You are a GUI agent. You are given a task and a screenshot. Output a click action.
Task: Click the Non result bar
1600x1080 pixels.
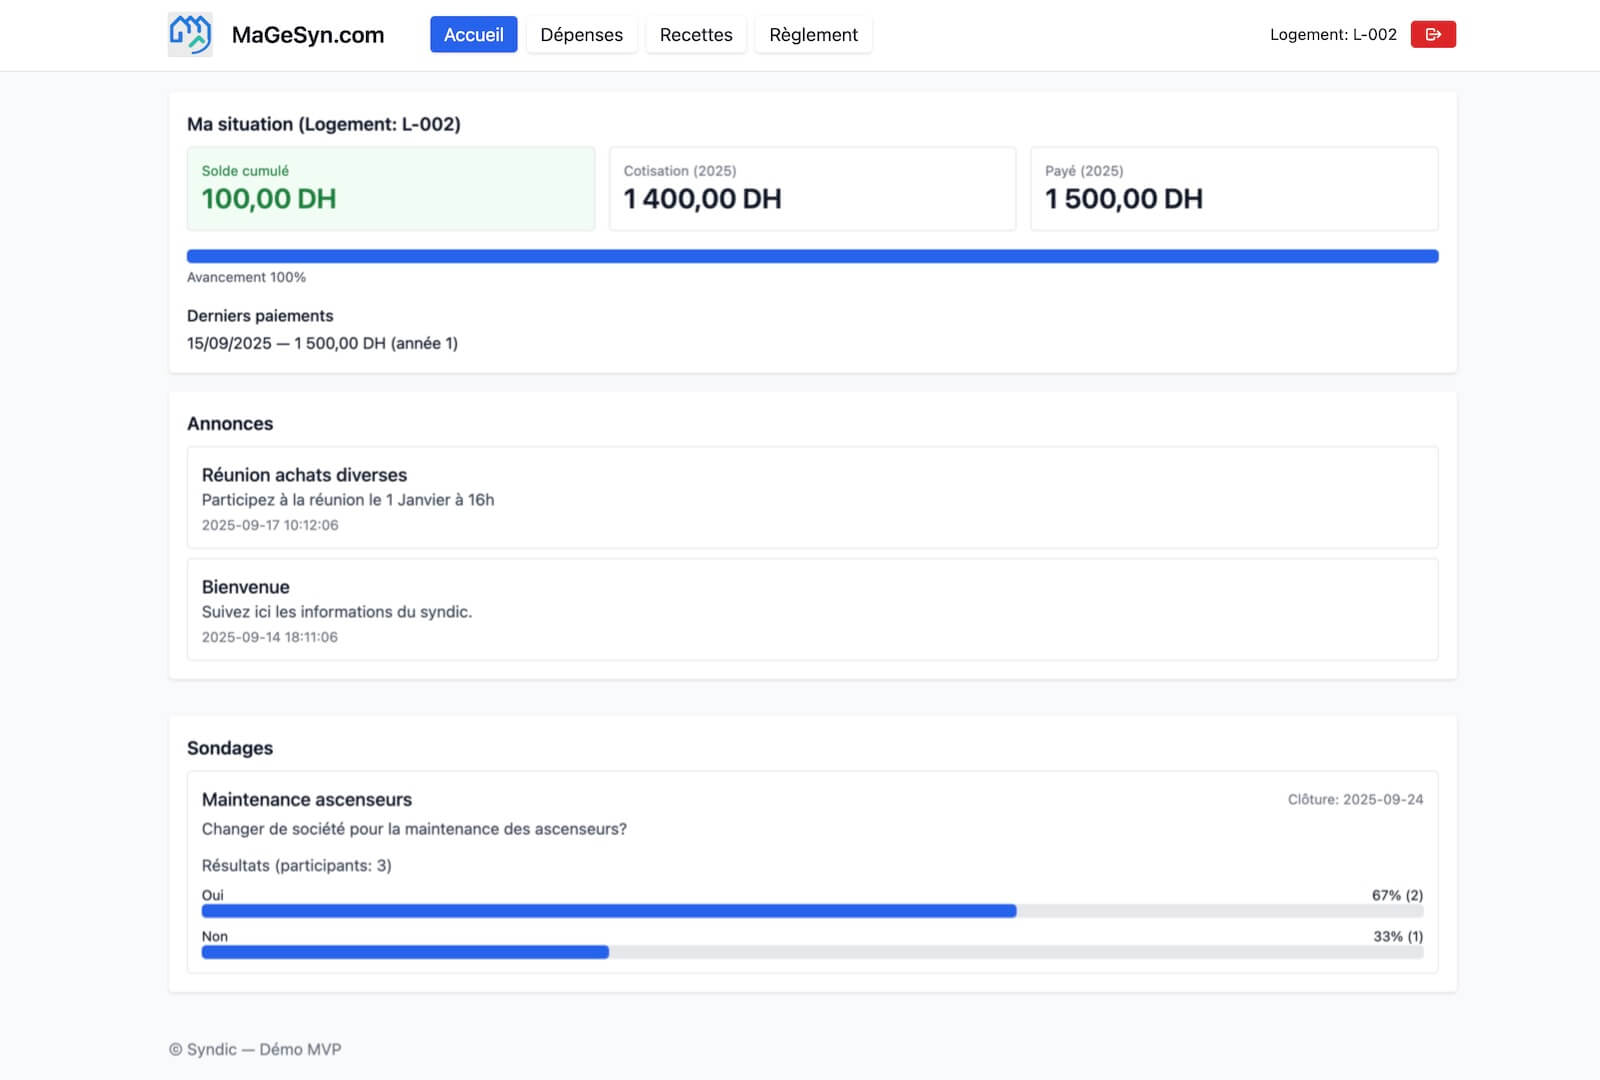click(x=812, y=952)
